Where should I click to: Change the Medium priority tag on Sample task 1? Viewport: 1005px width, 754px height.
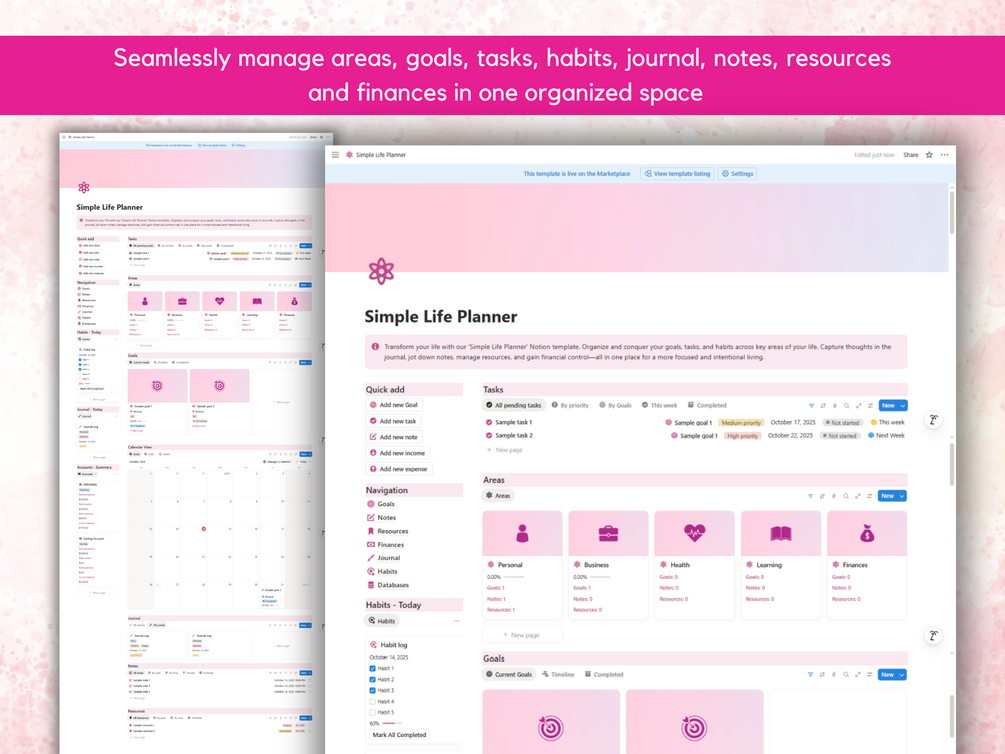pyautogui.click(x=741, y=423)
